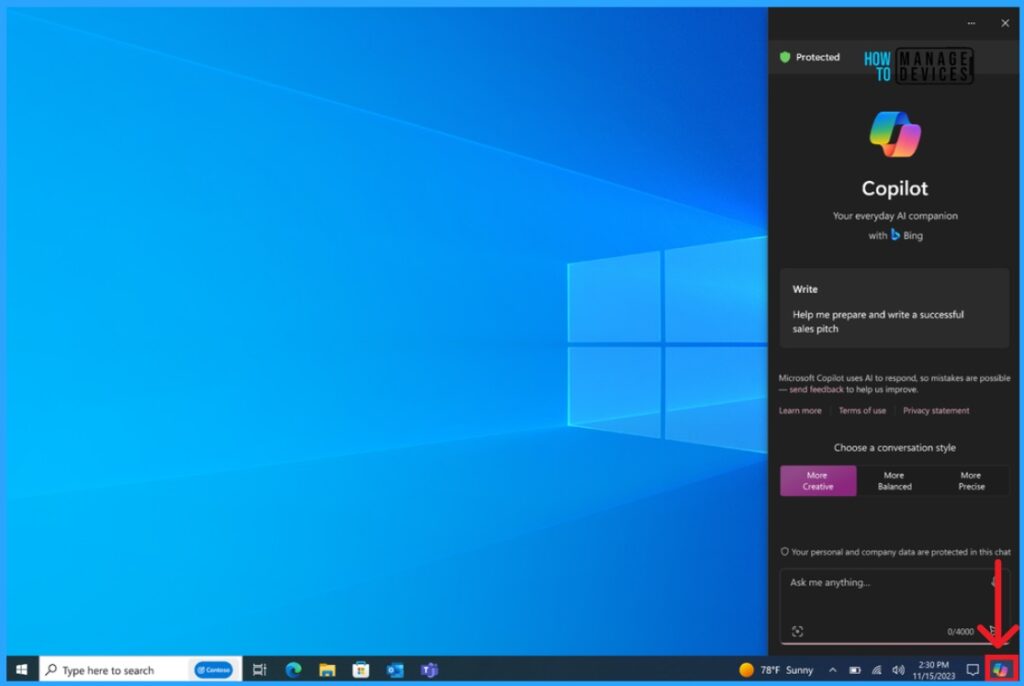Click the Choose a conversation style heading
The image size is (1024, 686).
tap(894, 448)
